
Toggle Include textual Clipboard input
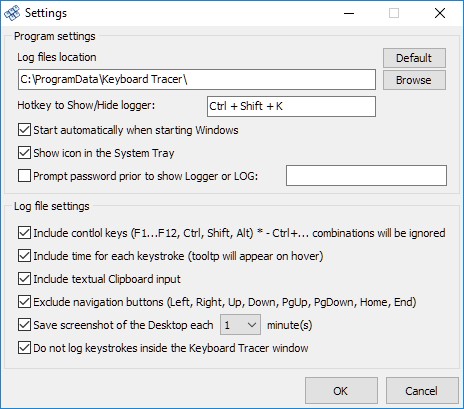point(24,279)
